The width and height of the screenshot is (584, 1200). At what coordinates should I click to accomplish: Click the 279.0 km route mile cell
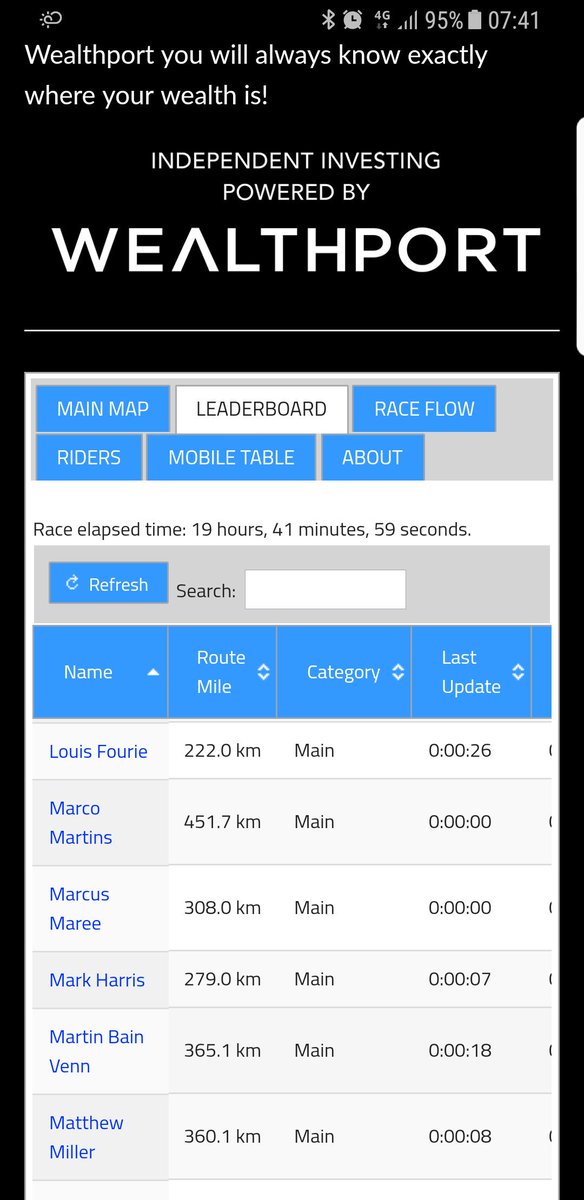pos(222,979)
